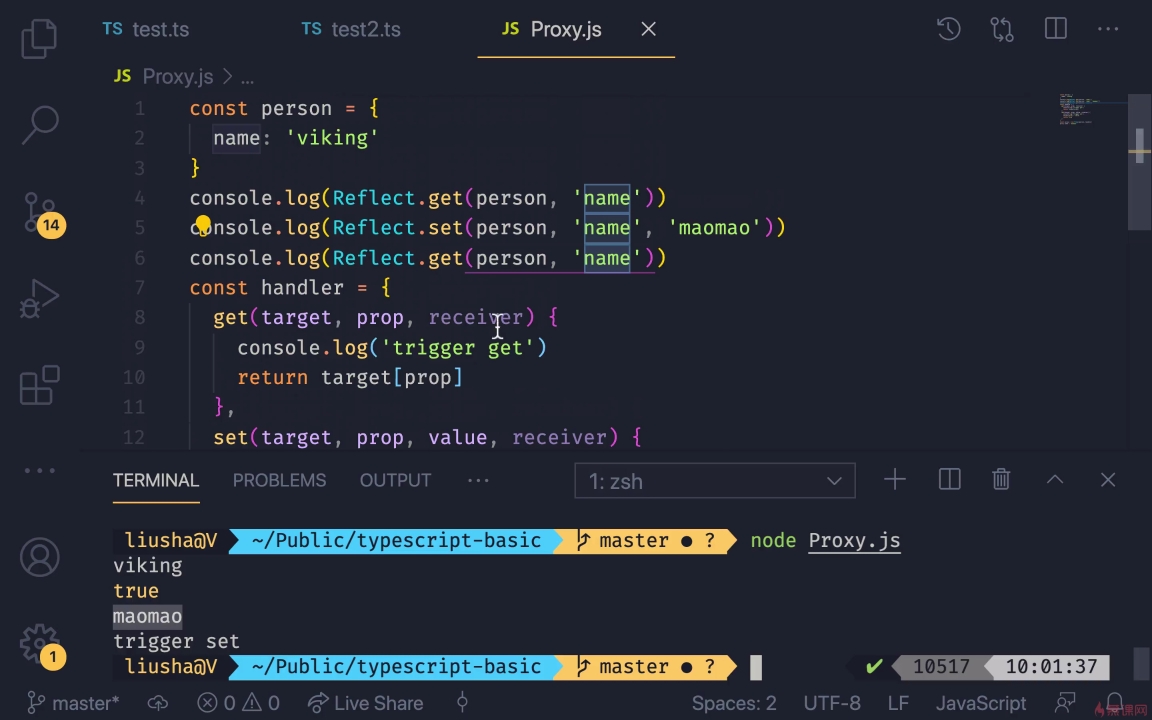The height and width of the screenshot is (720, 1152).
Task: Open the Explorer view in activity bar
Action: [x=39, y=38]
